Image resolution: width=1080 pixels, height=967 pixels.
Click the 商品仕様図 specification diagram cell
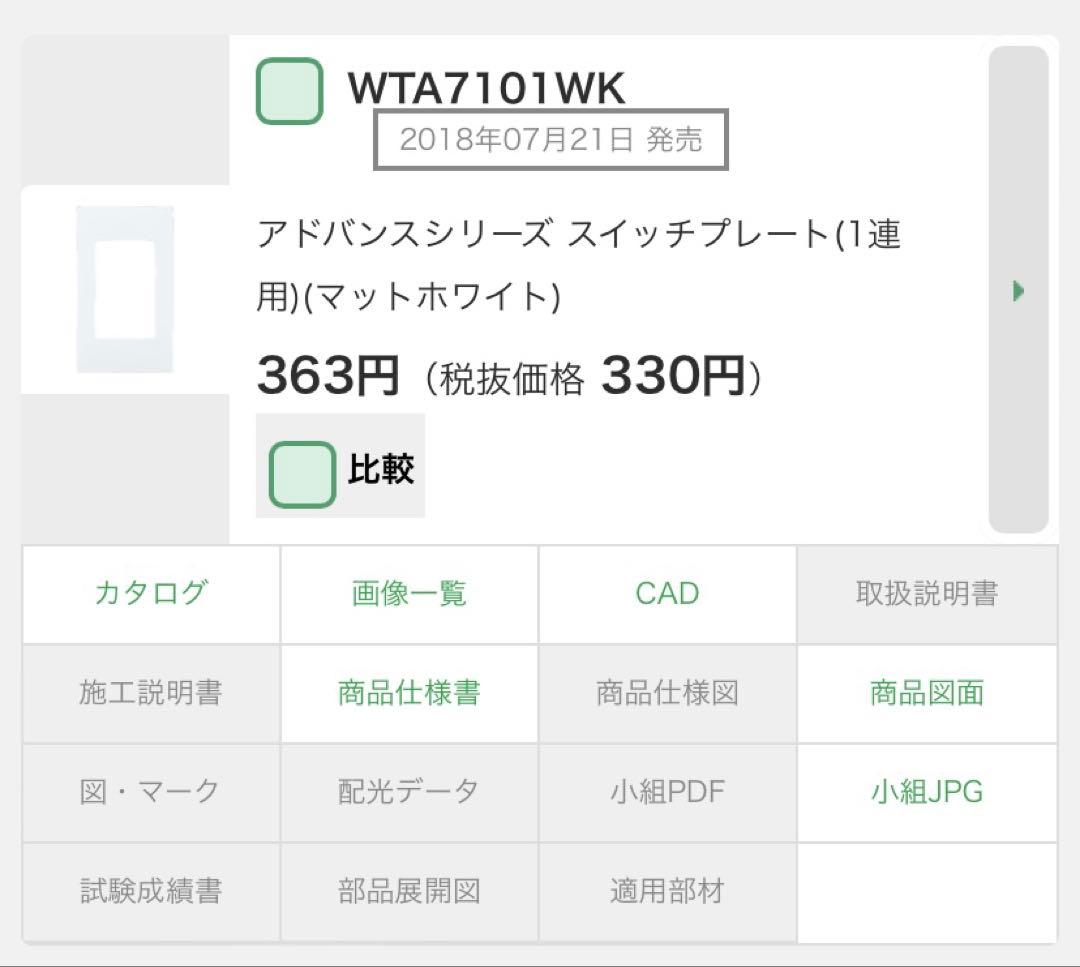[667, 693]
